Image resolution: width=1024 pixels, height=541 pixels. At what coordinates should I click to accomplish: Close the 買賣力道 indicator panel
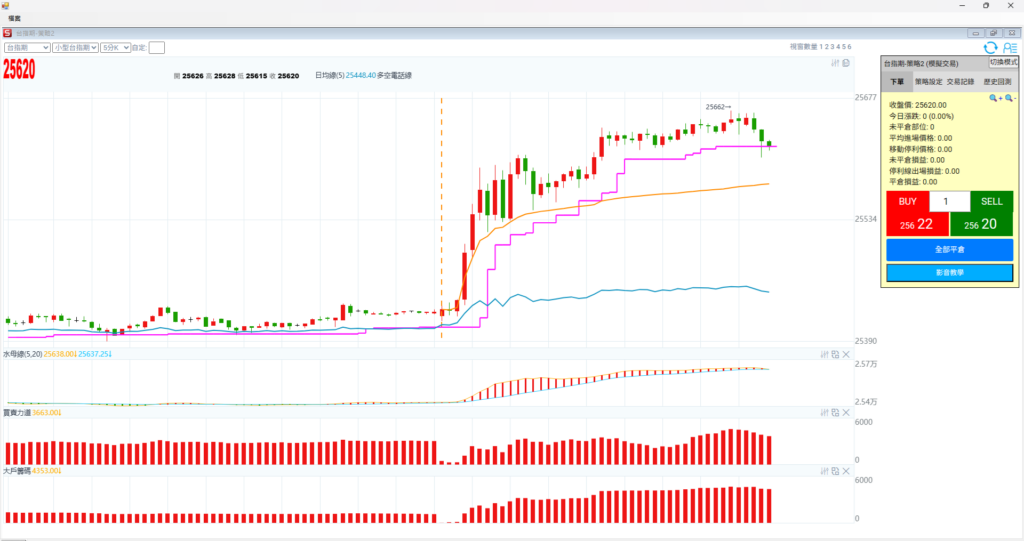pos(846,412)
